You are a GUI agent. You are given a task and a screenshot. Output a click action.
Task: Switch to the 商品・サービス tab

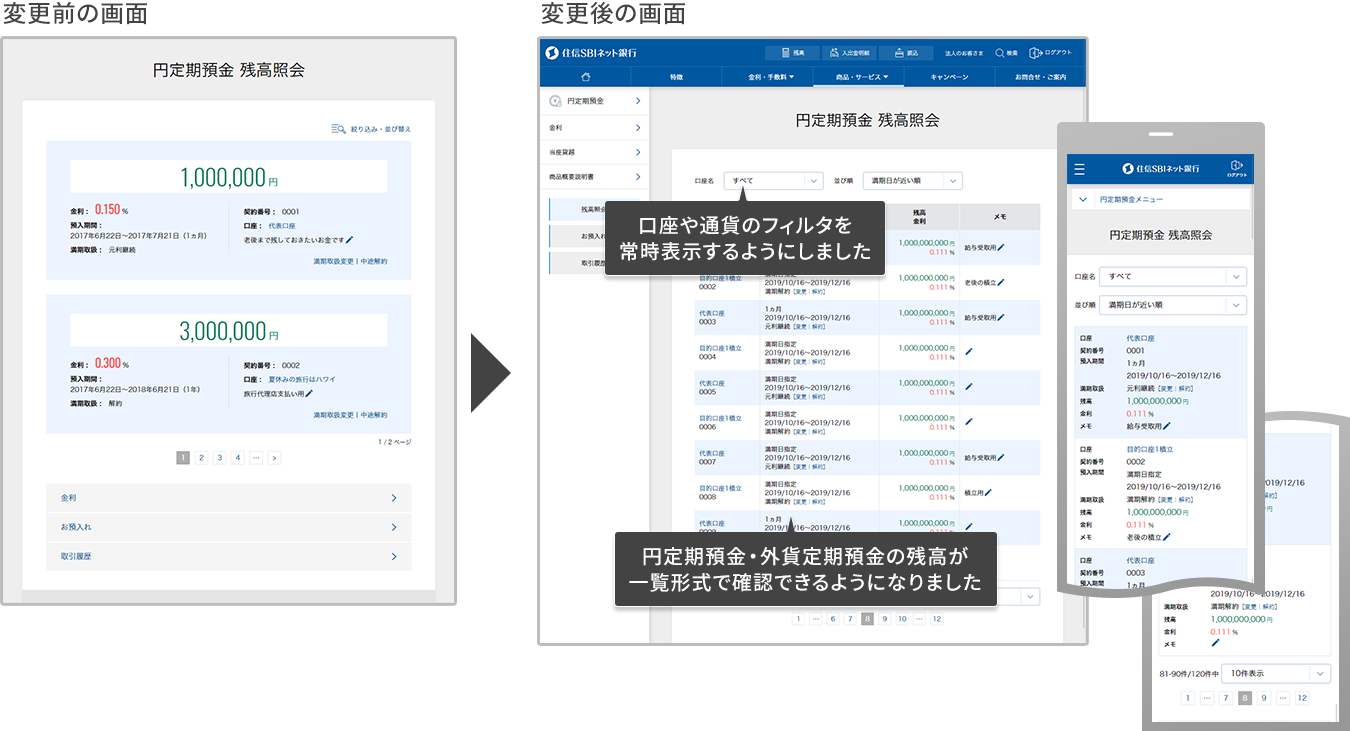(x=860, y=76)
